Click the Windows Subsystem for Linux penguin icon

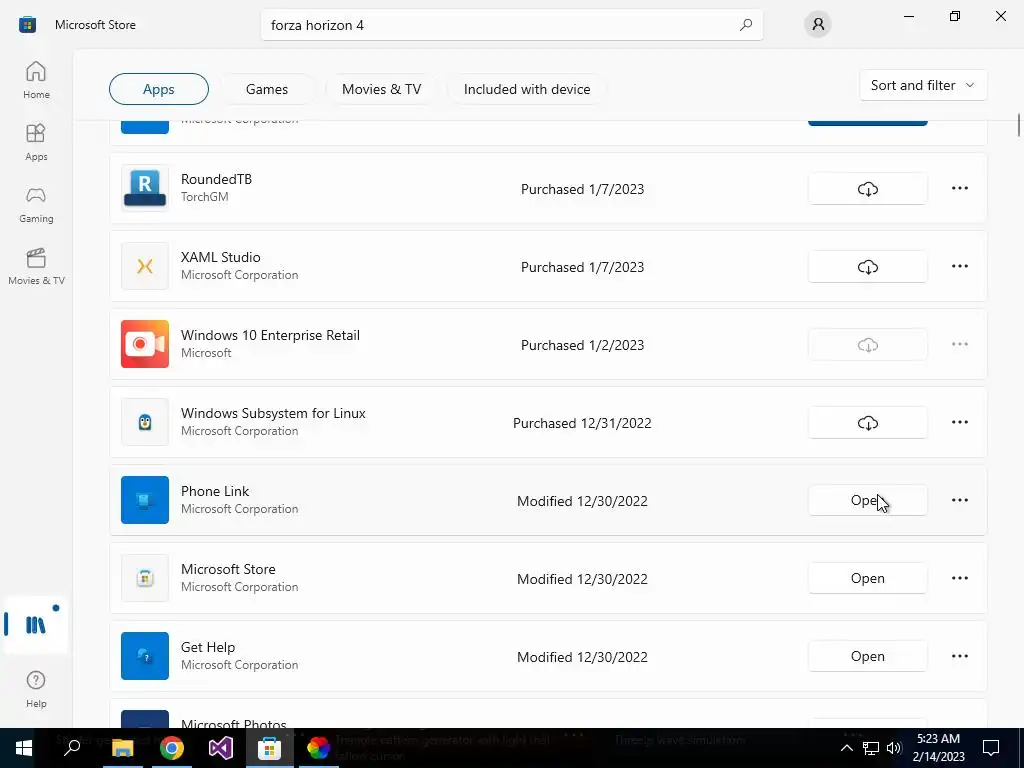tap(145, 422)
